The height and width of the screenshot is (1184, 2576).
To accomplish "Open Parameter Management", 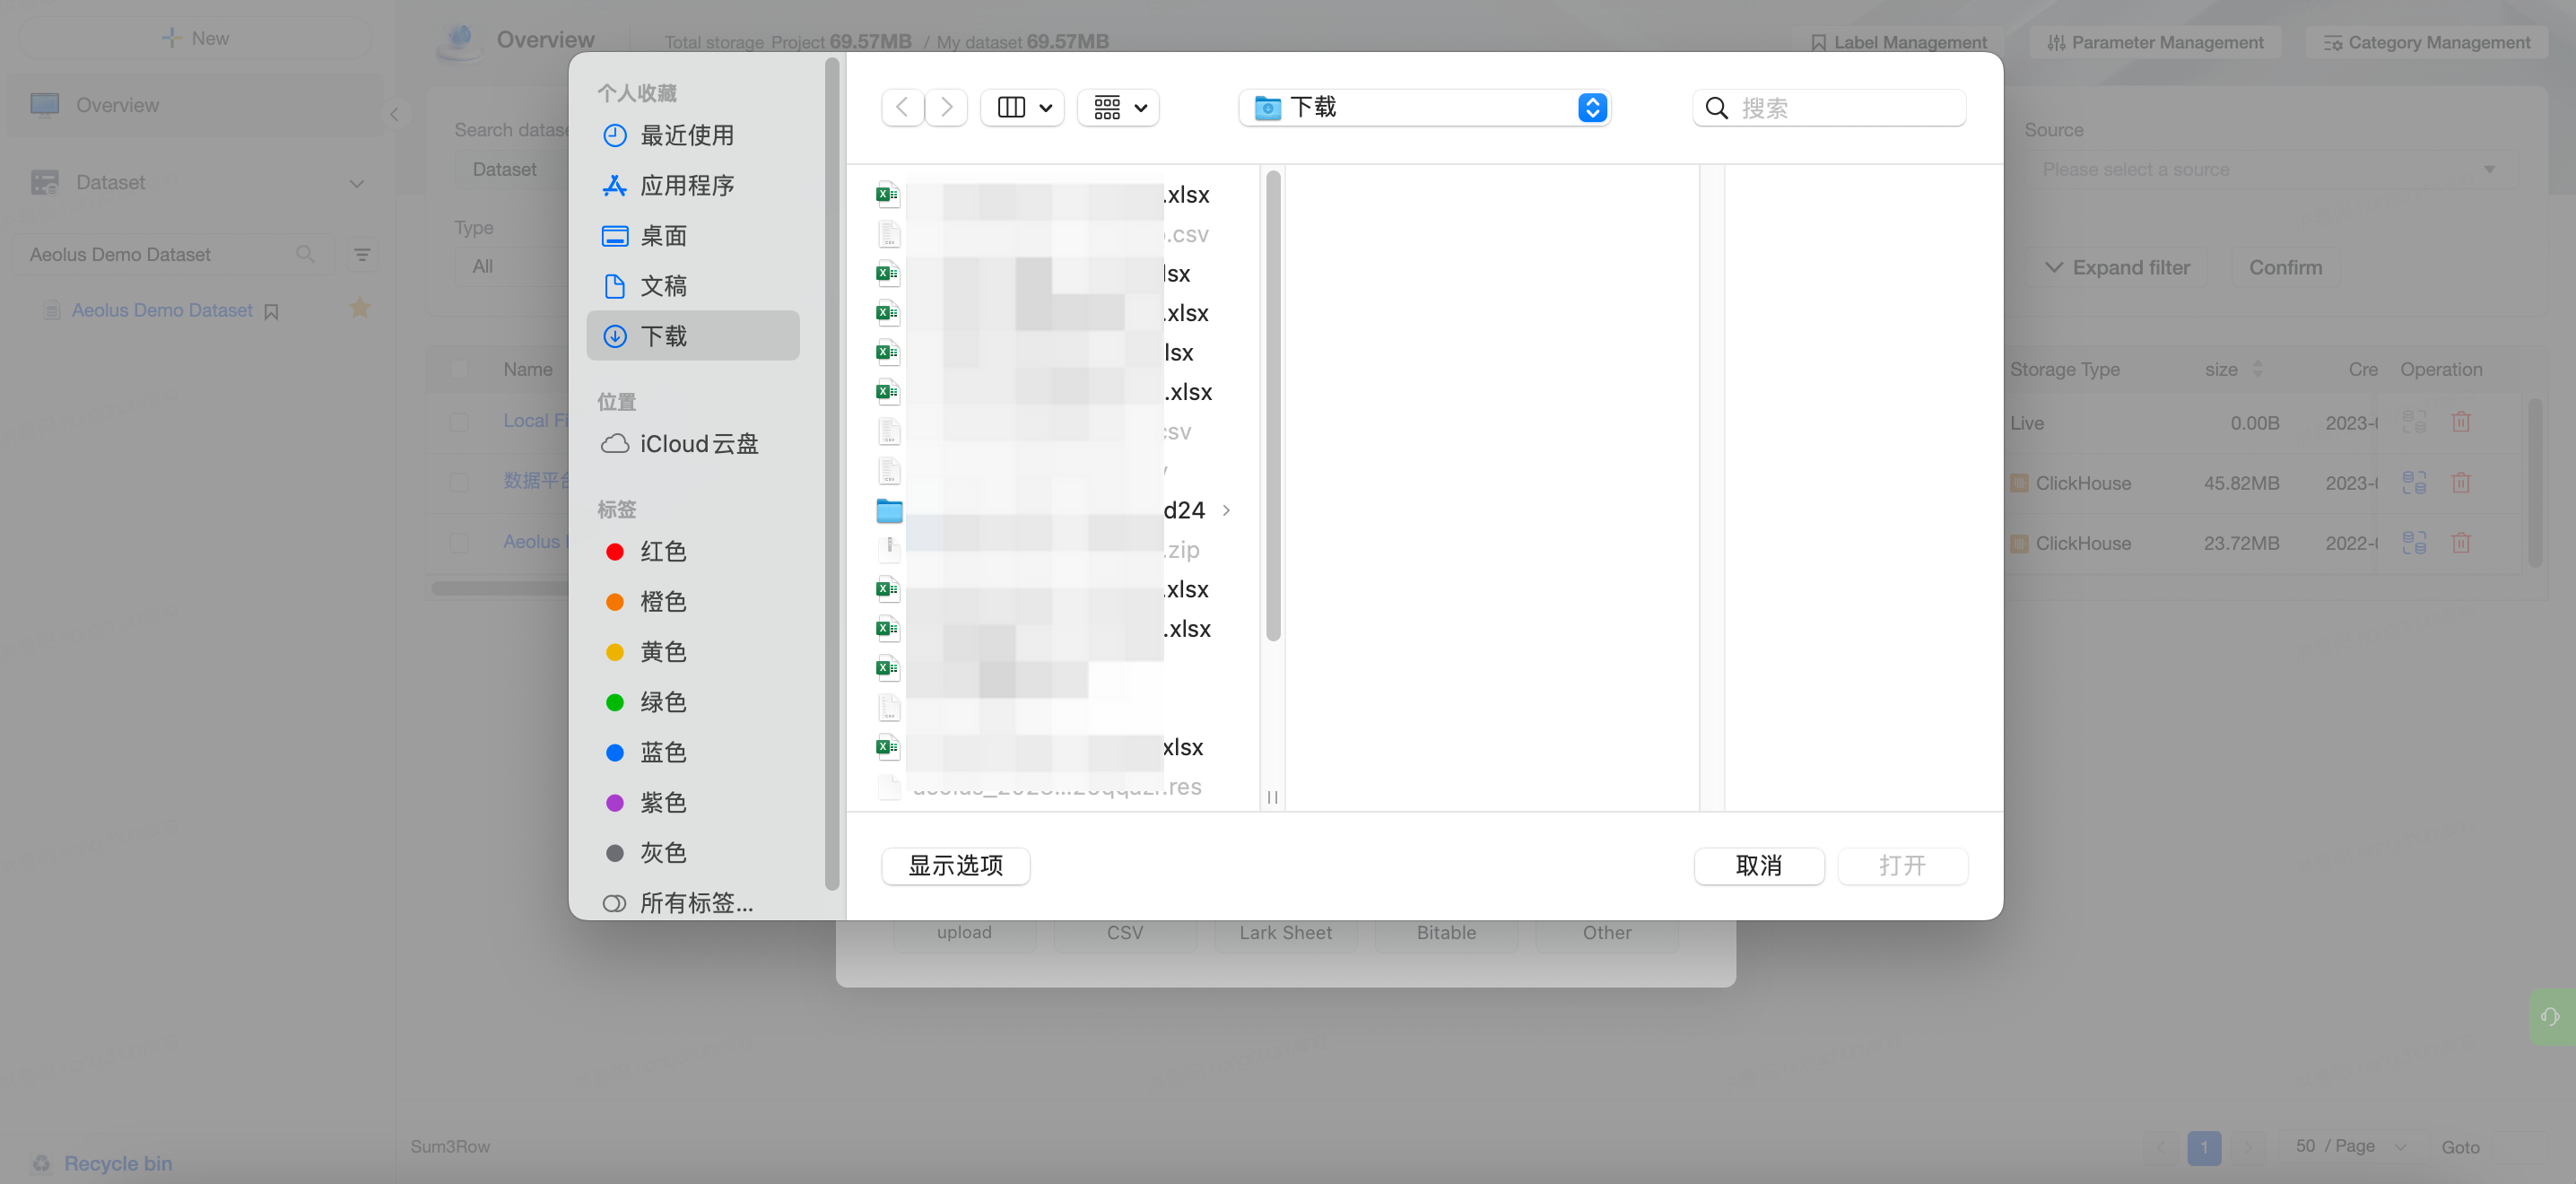I will 2155,42.
